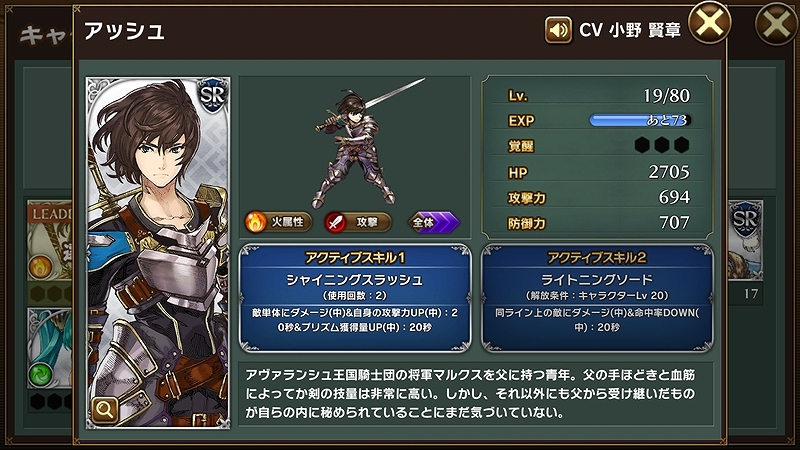Tap the 全体 purple arrow badge
The height and width of the screenshot is (450, 800).
click(x=434, y=222)
